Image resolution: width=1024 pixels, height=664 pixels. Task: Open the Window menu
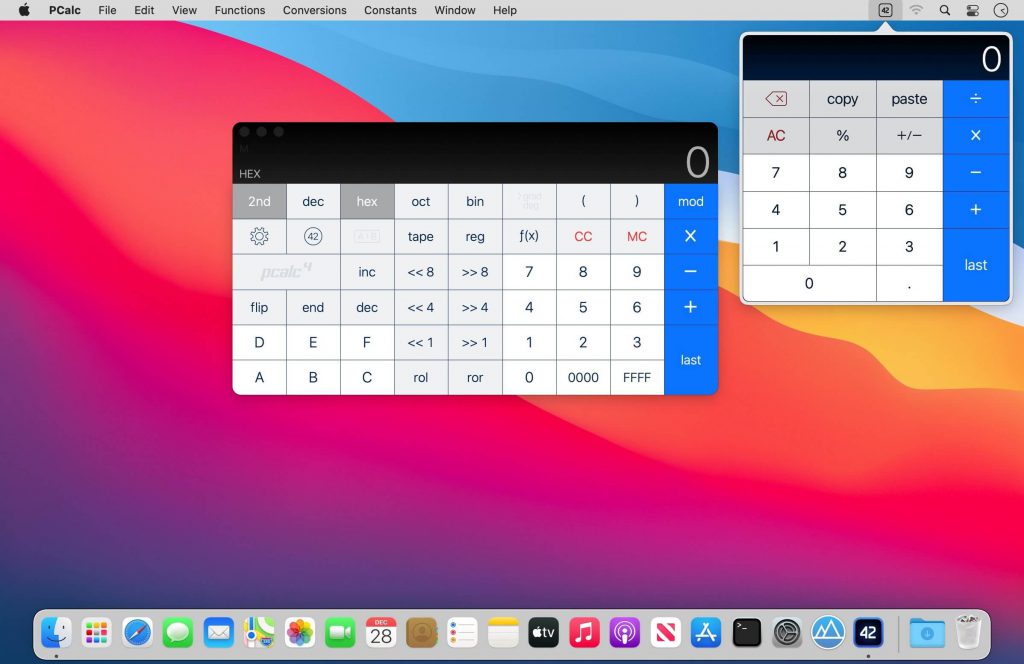pyautogui.click(x=455, y=10)
